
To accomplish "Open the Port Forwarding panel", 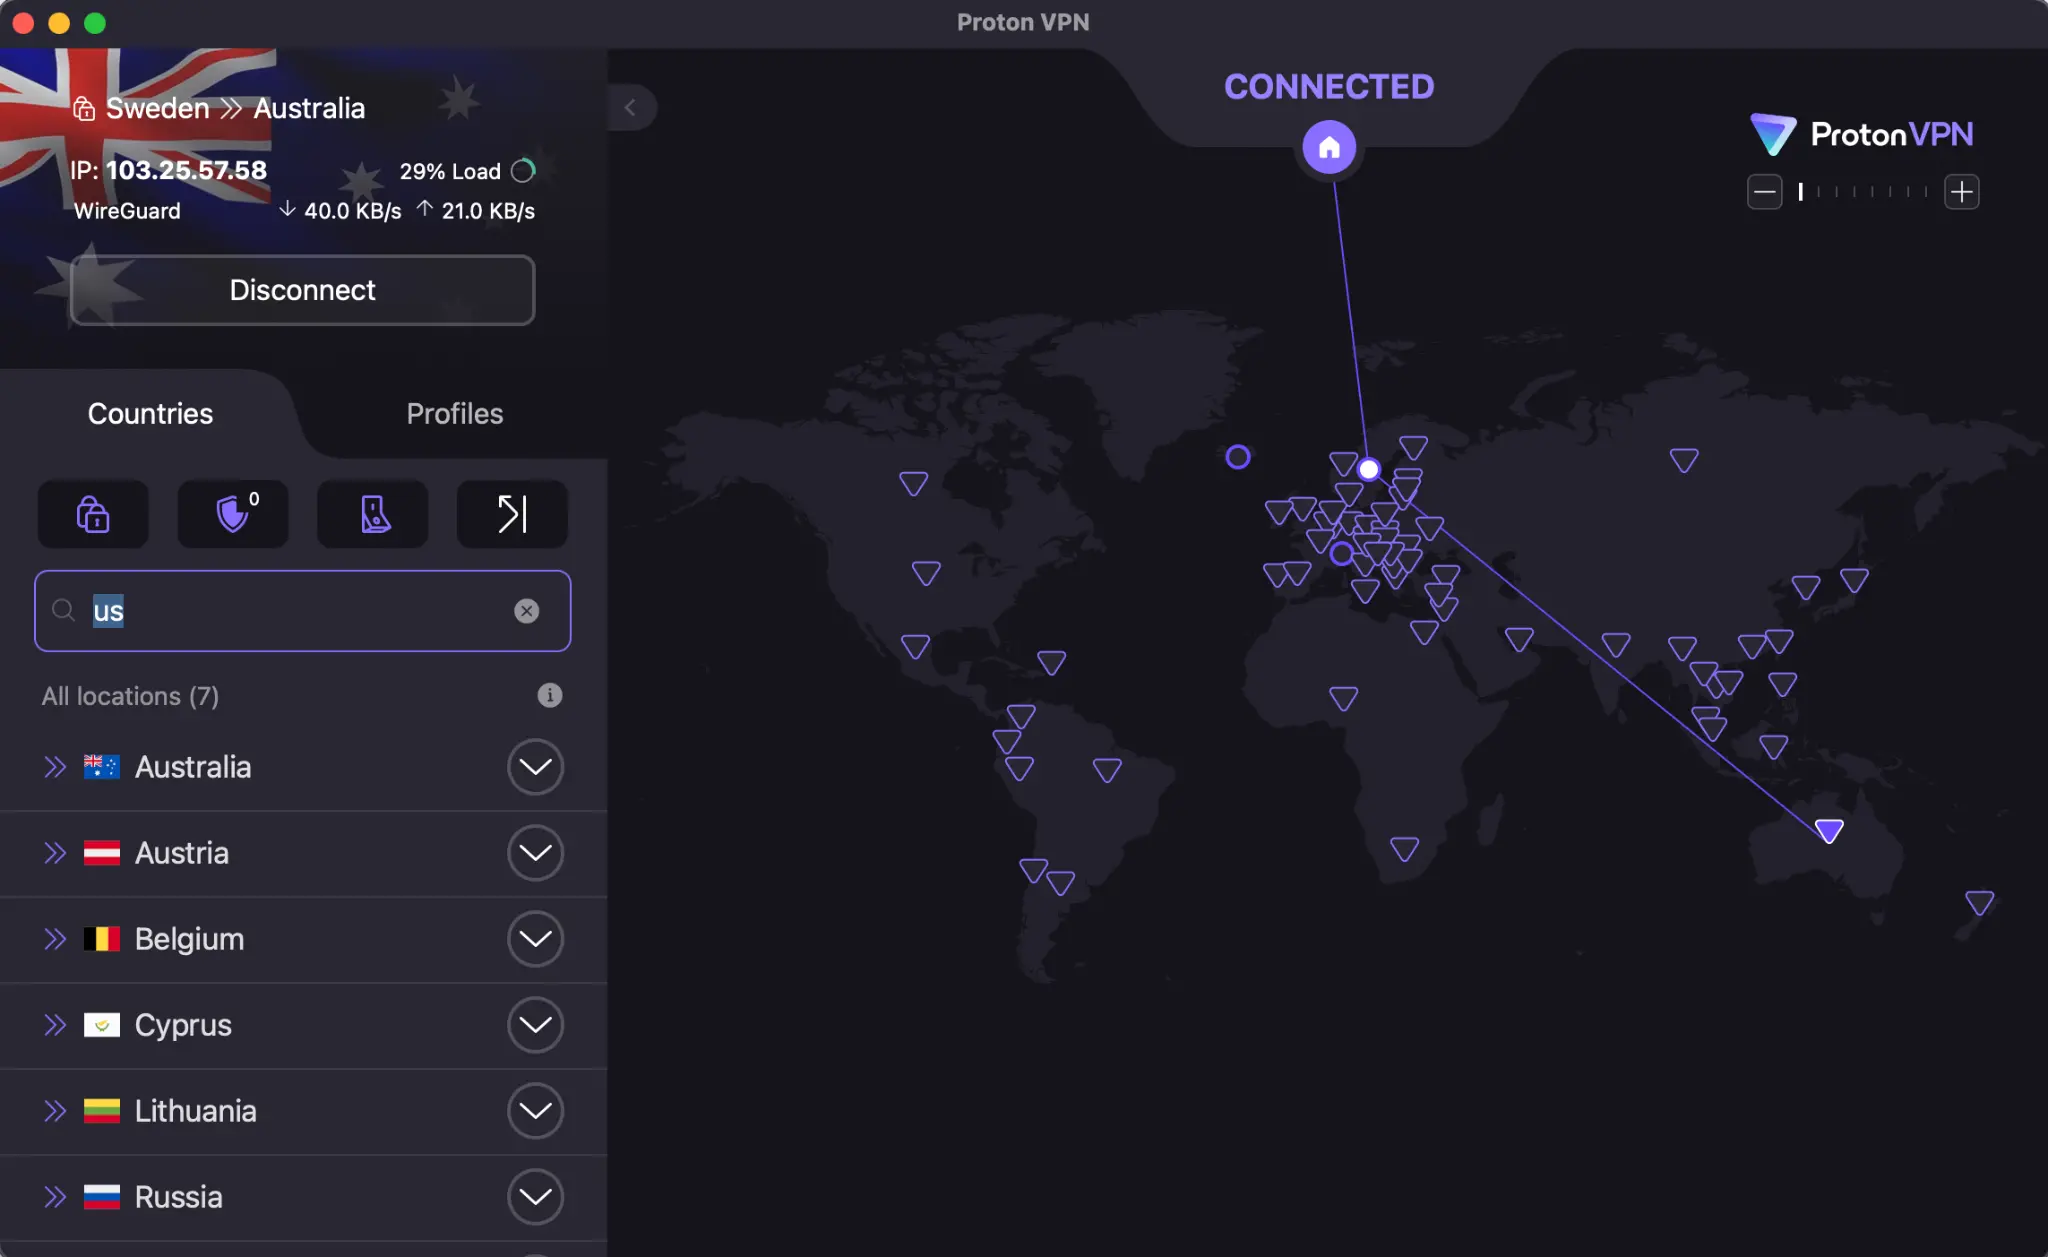I will tap(511, 514).
